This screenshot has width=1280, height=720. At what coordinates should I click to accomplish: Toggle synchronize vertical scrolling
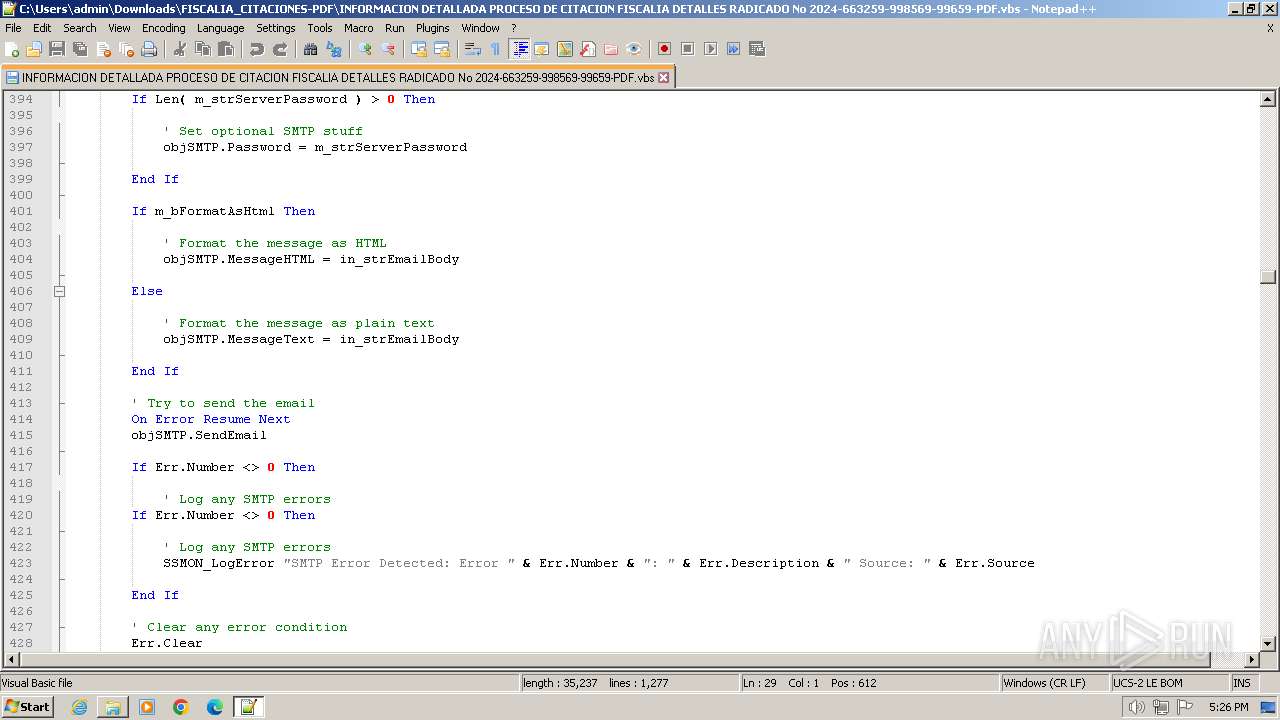coord(419,49)
